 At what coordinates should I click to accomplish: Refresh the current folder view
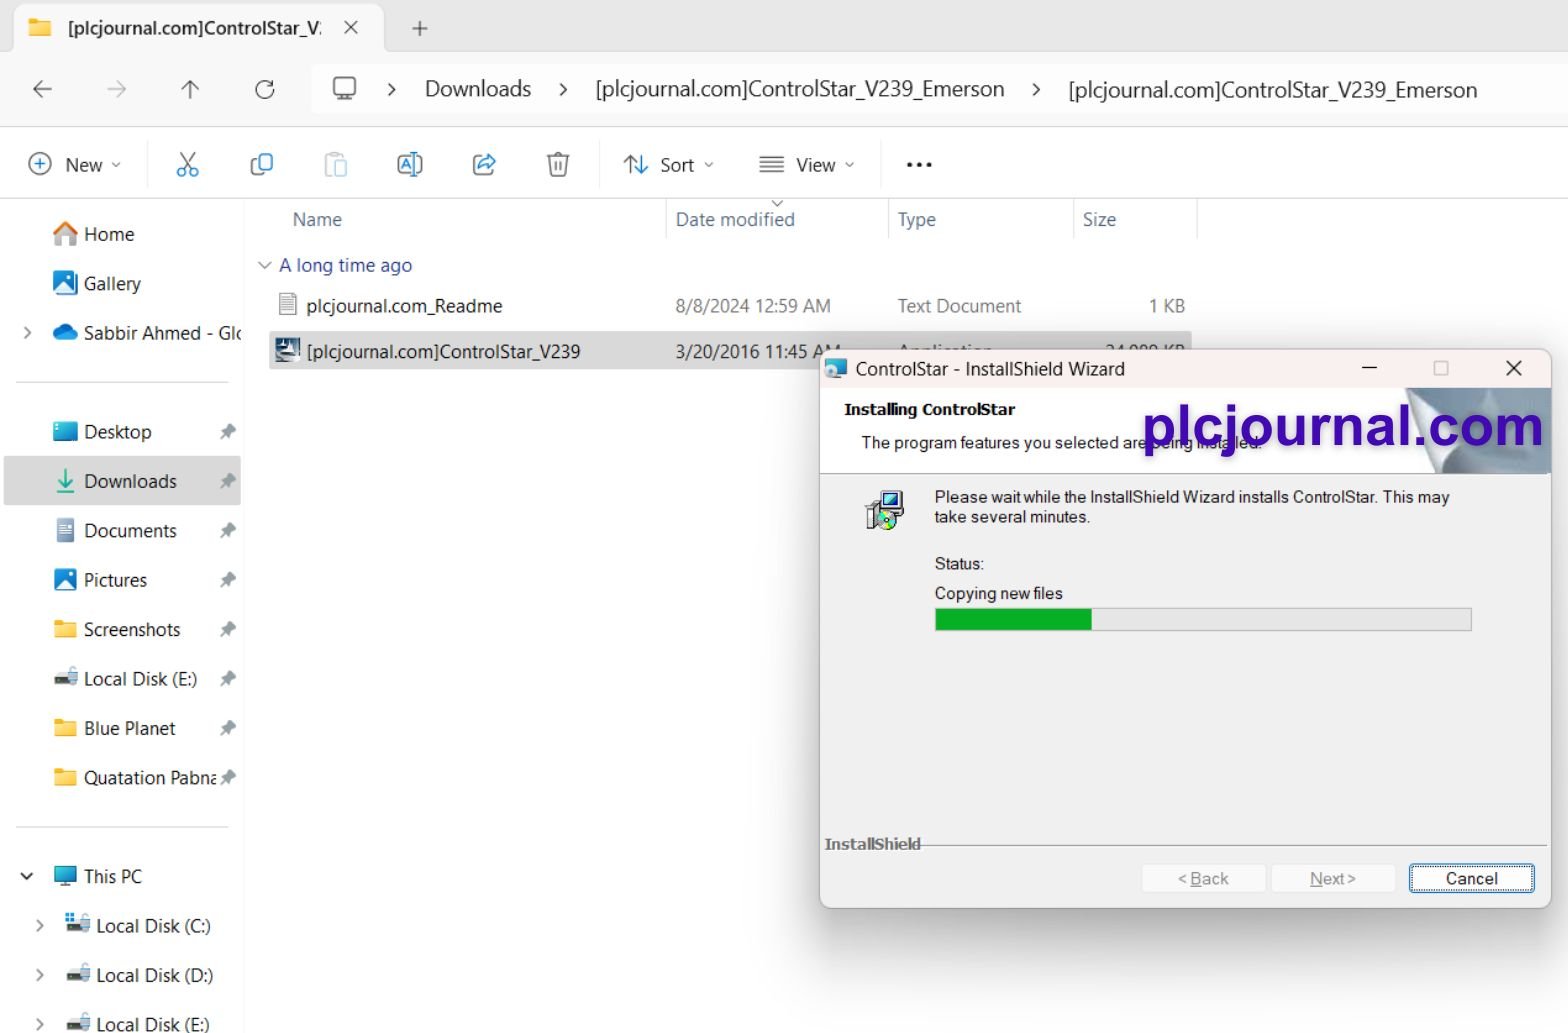264,89
